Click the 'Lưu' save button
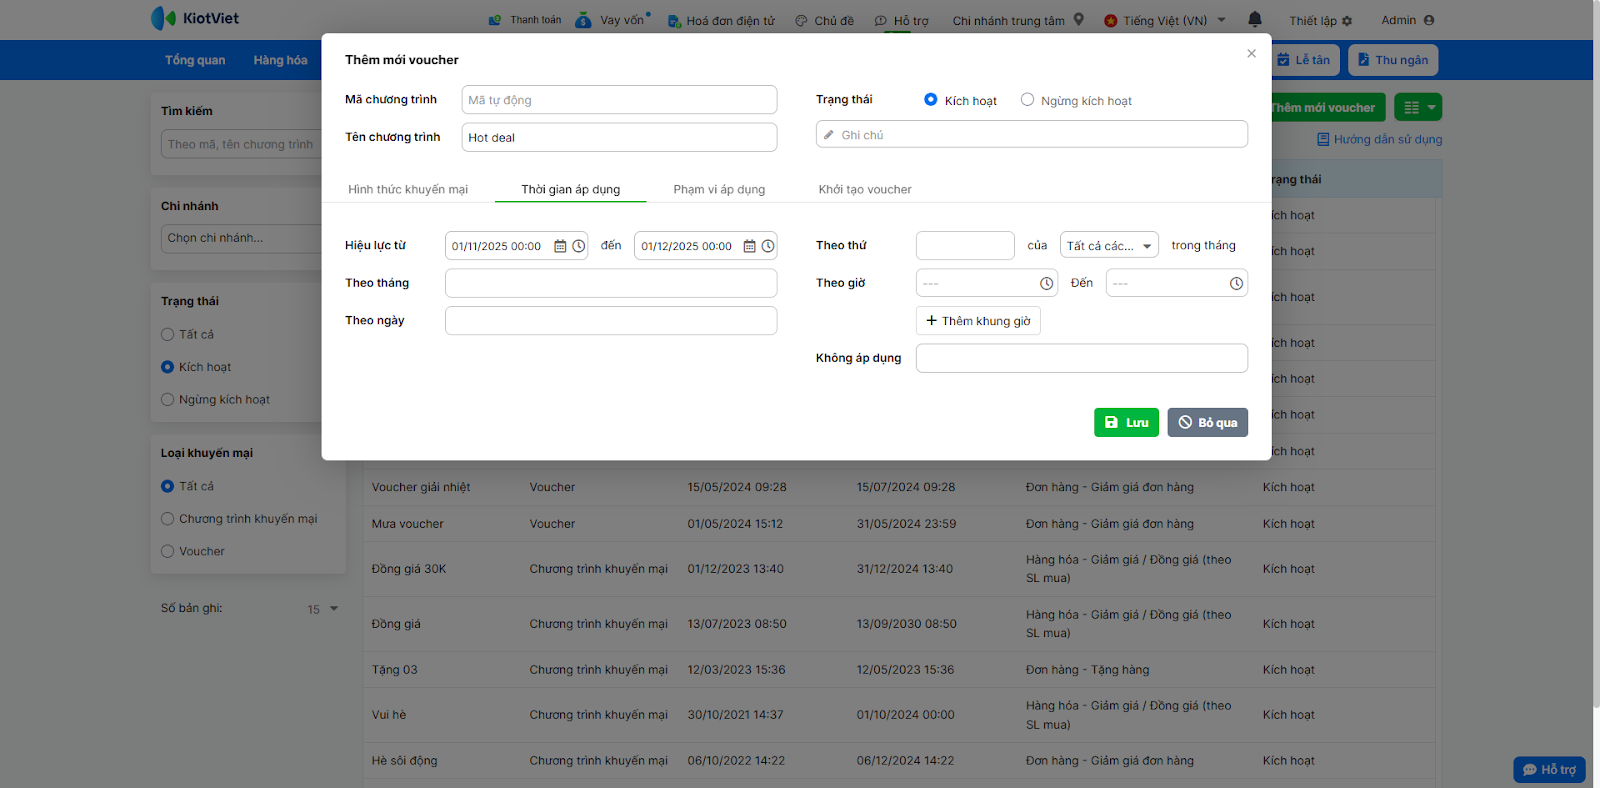This screenshot has height=788, width=1600. pyautogui.click(x=1126, y=423)
